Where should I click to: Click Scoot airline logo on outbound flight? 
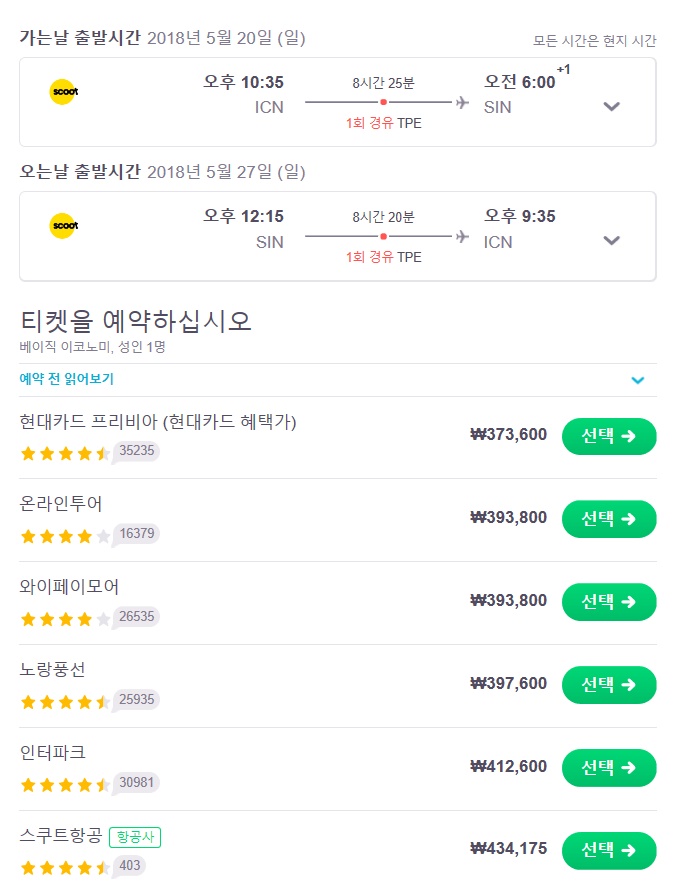[x=63, y=92]
